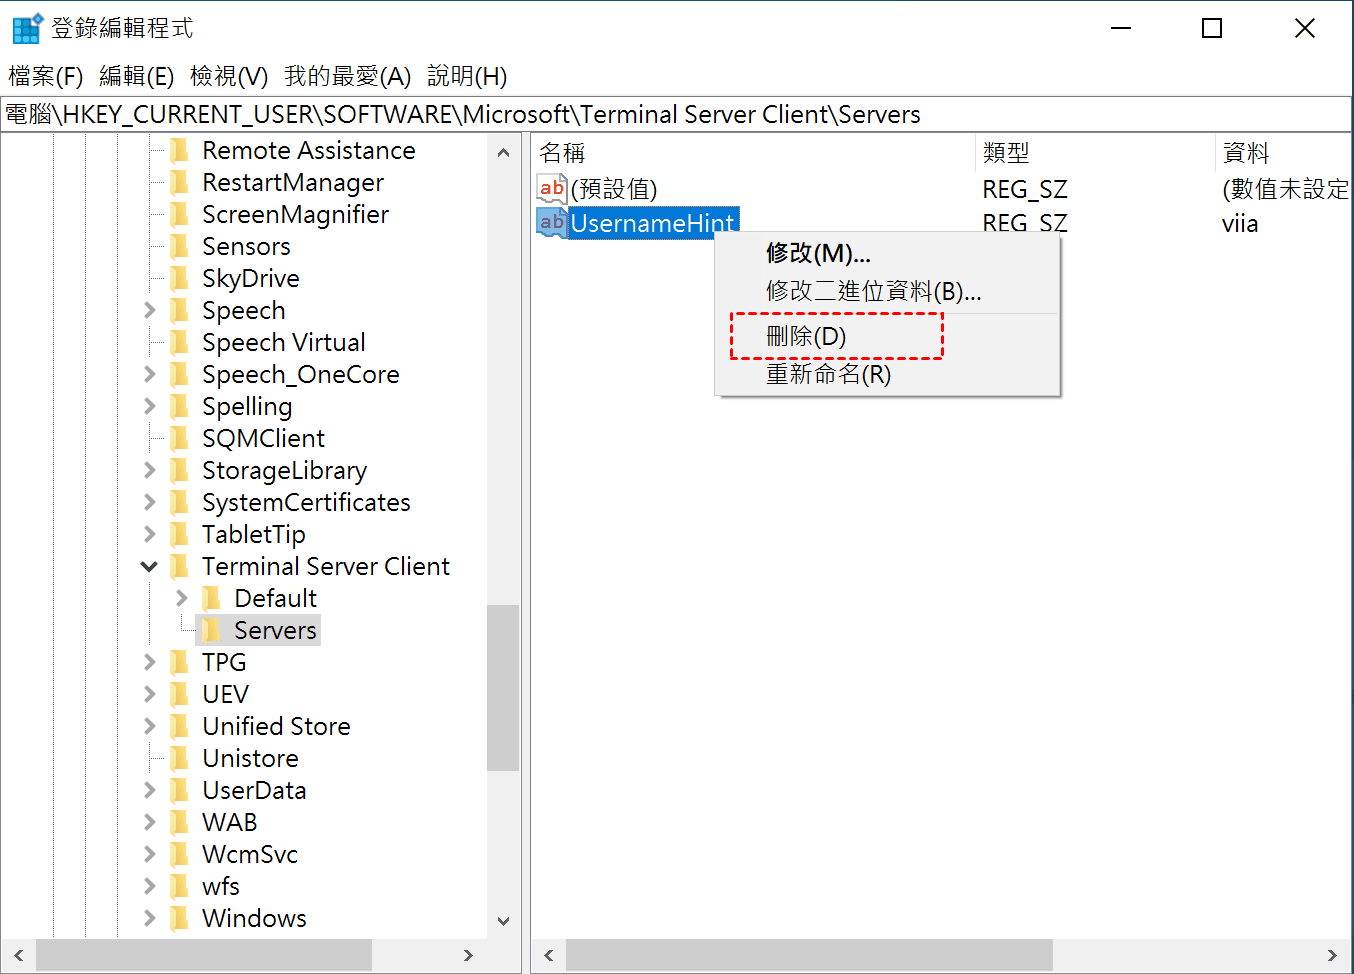Click the 名稱 column header
1354x974 pixels.
(753, 152)
